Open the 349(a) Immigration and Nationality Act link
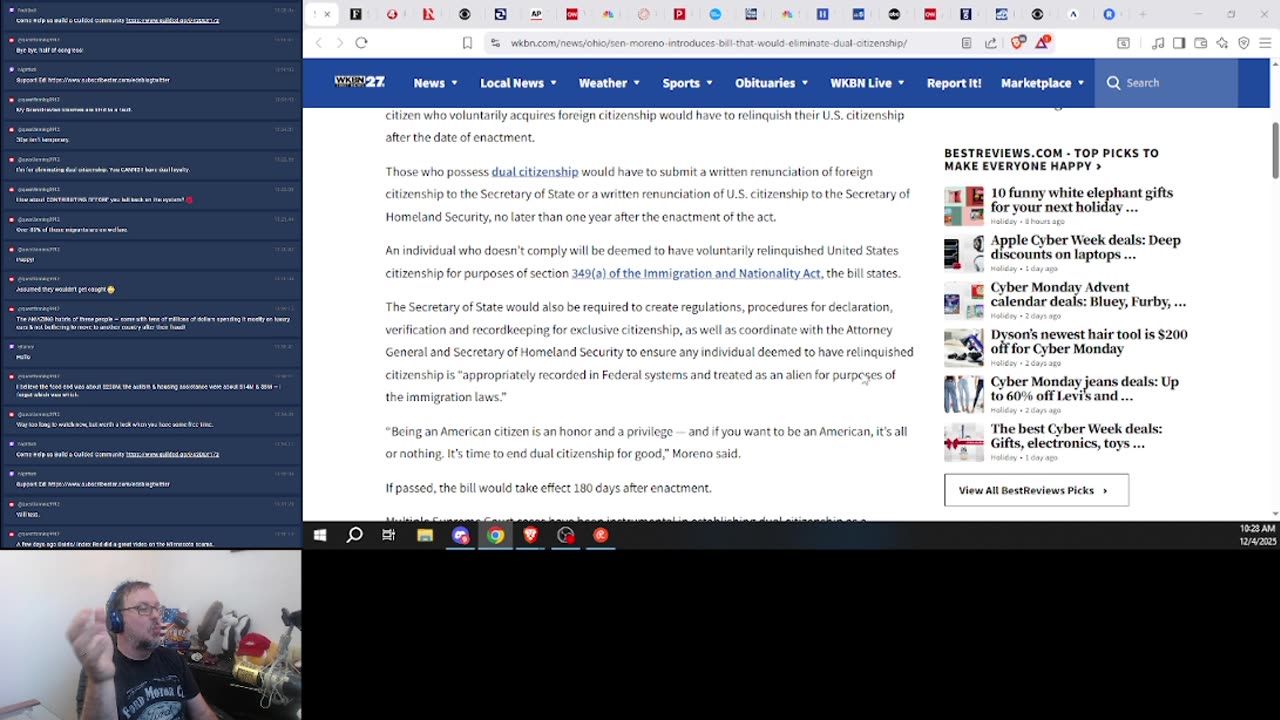 point(696,273)
